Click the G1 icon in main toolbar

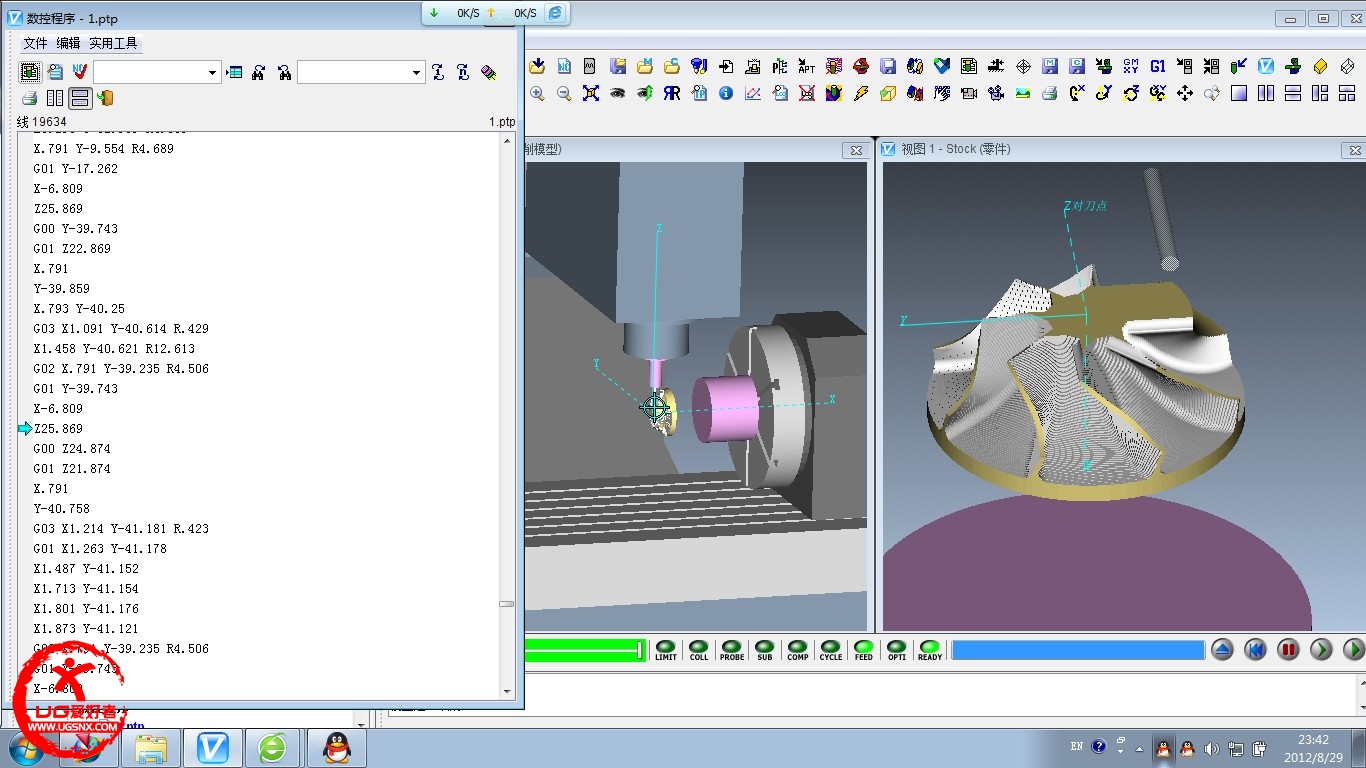pyautogui.click(x=1158, y=66)
